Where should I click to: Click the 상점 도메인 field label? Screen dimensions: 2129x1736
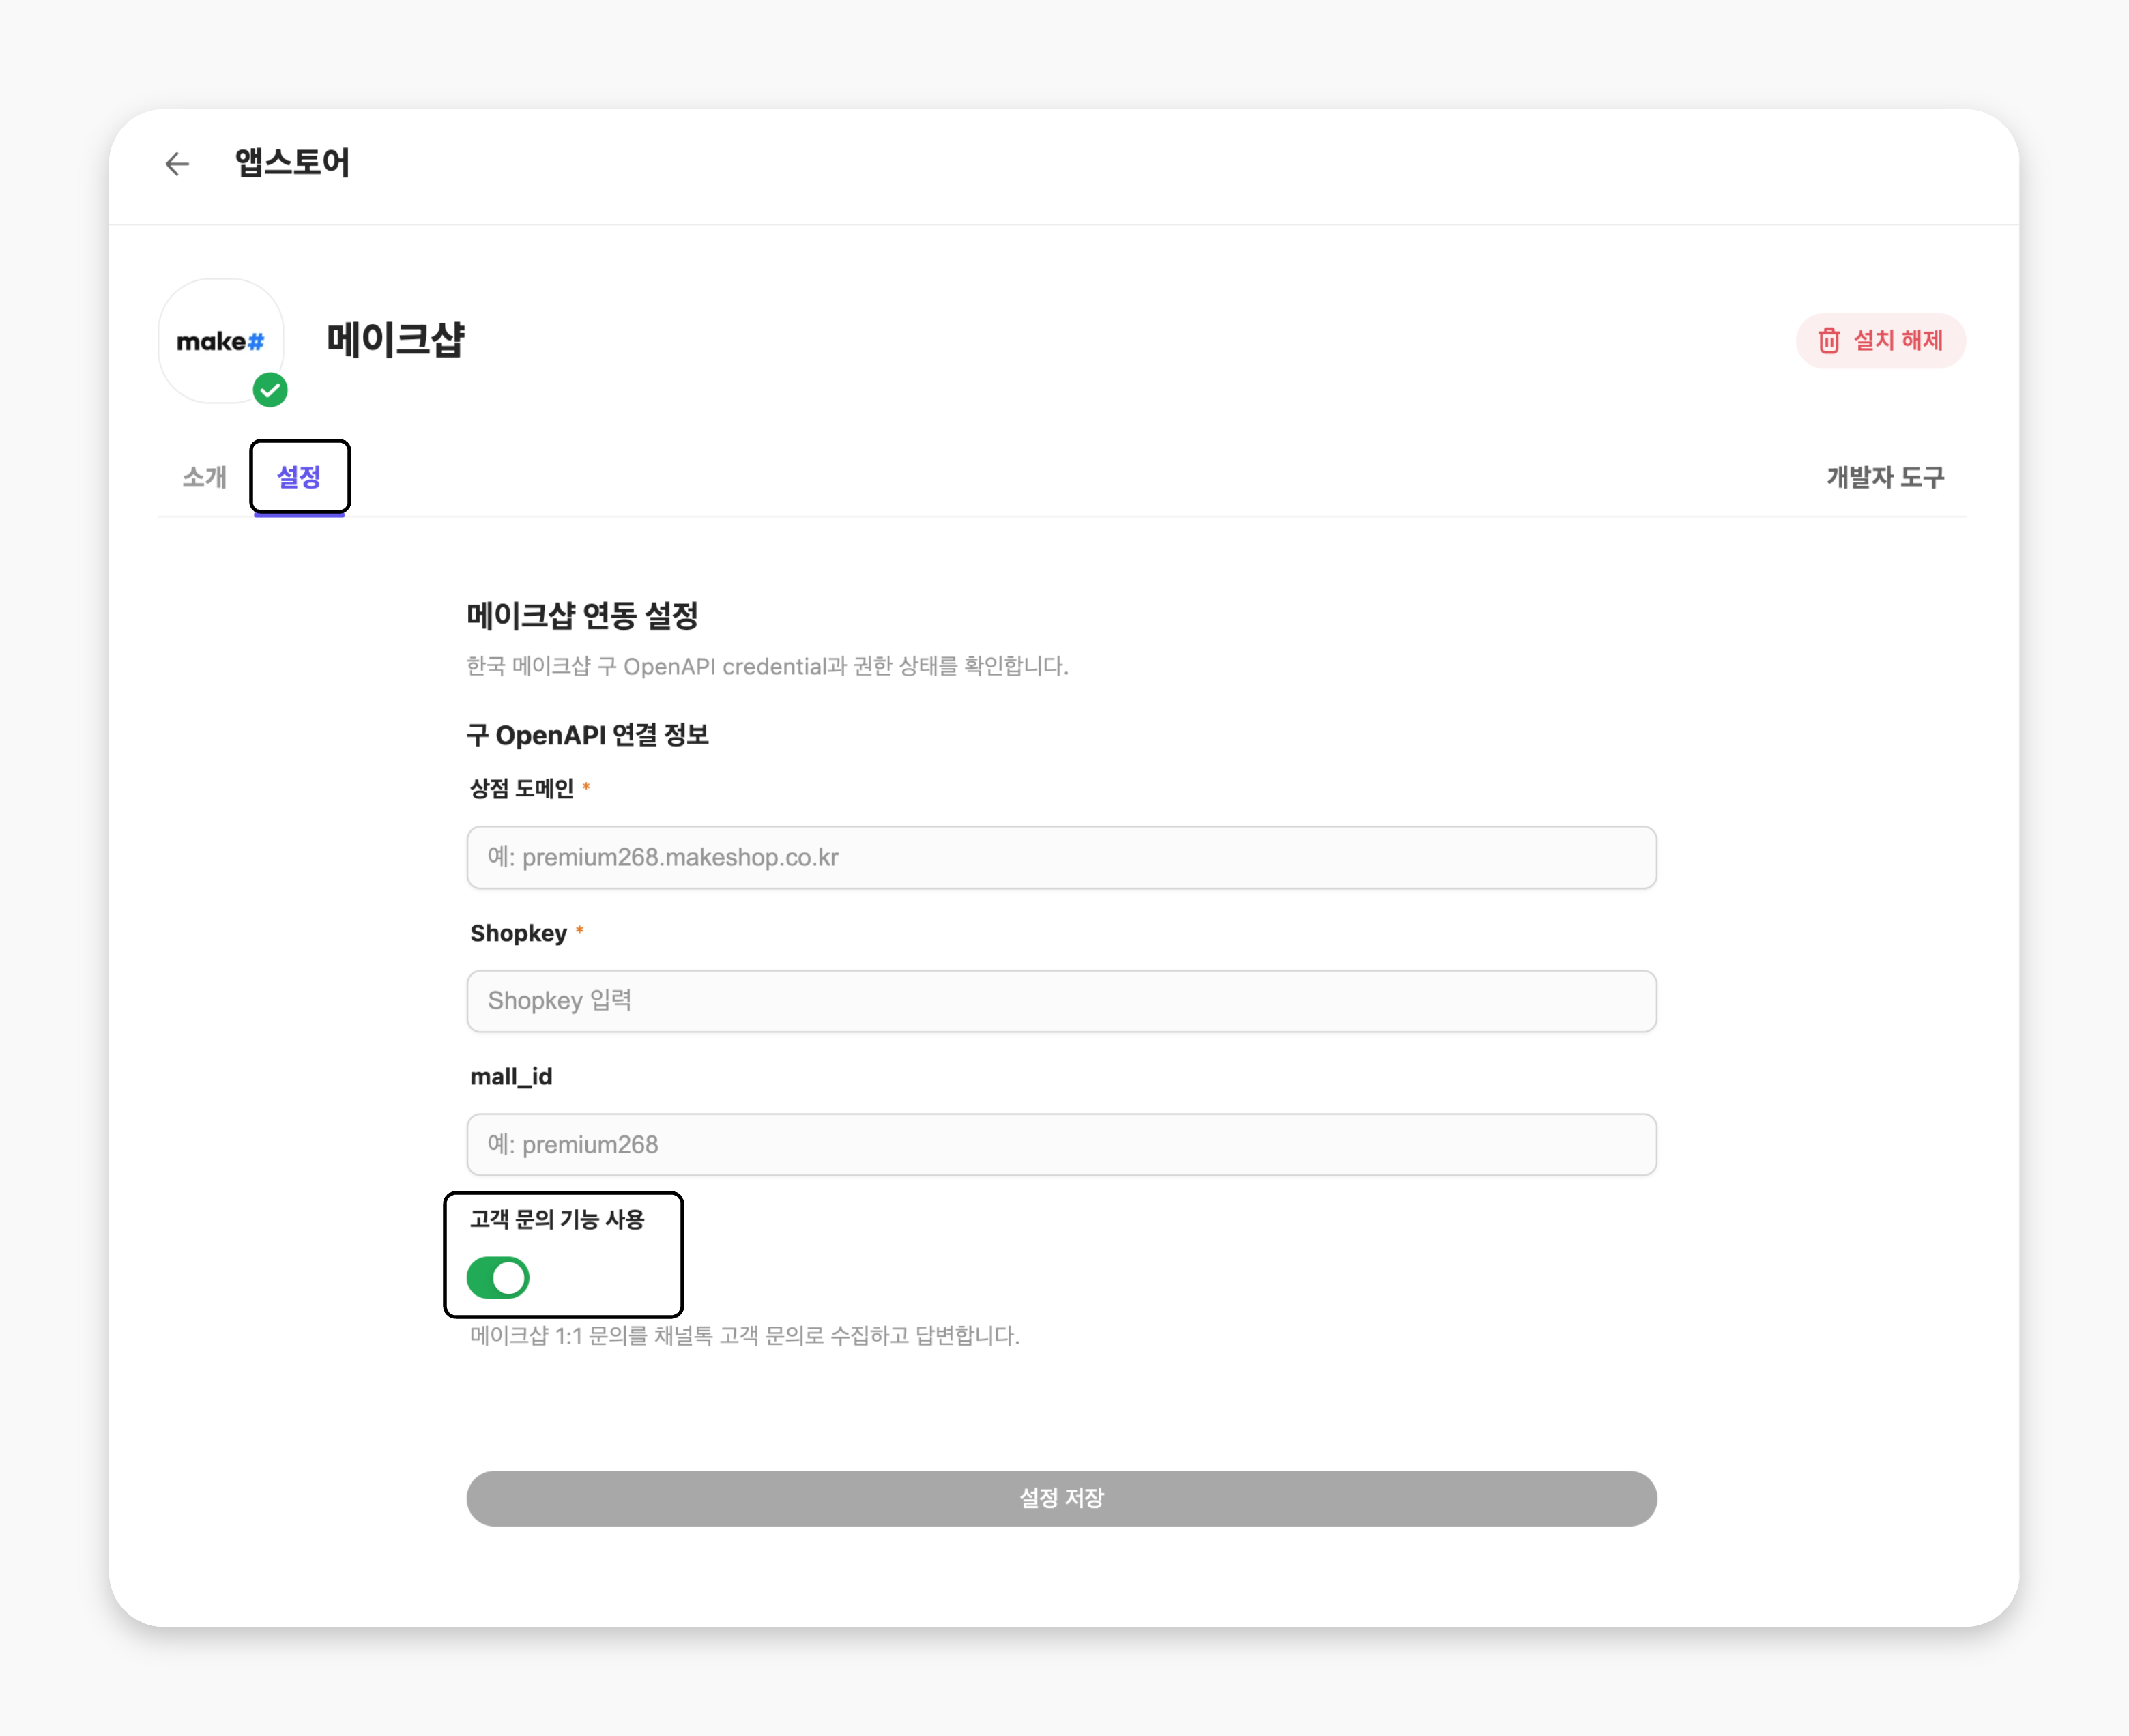tap(522, 789)
